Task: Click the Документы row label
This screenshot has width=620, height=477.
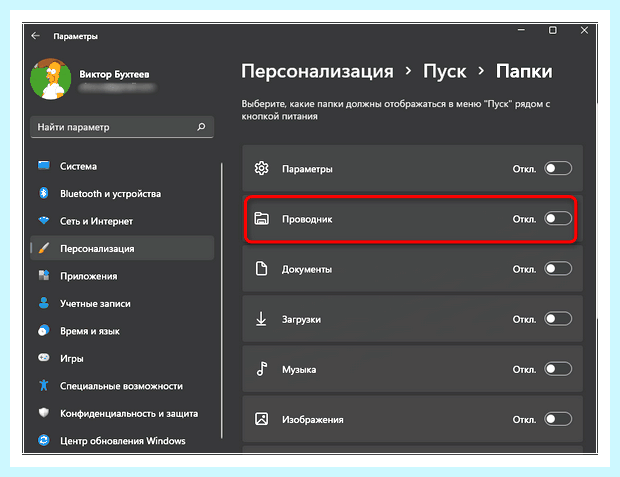Action: (307, 269)
